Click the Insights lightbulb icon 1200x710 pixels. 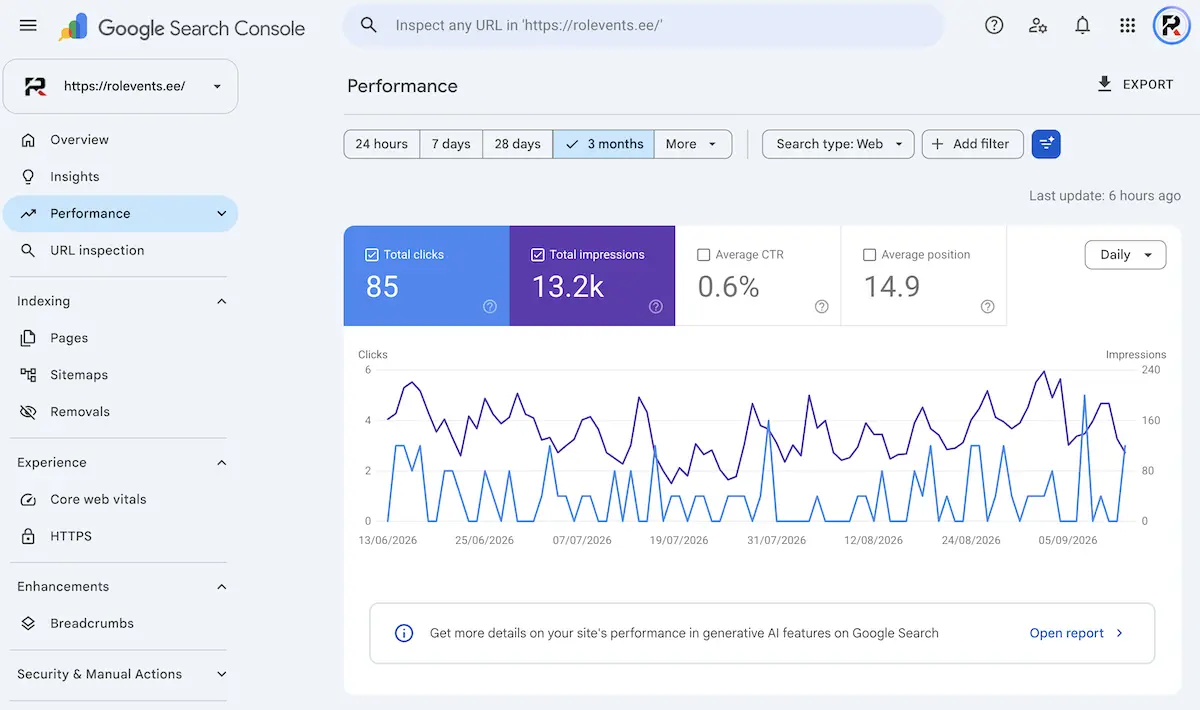tap(29, 177)
